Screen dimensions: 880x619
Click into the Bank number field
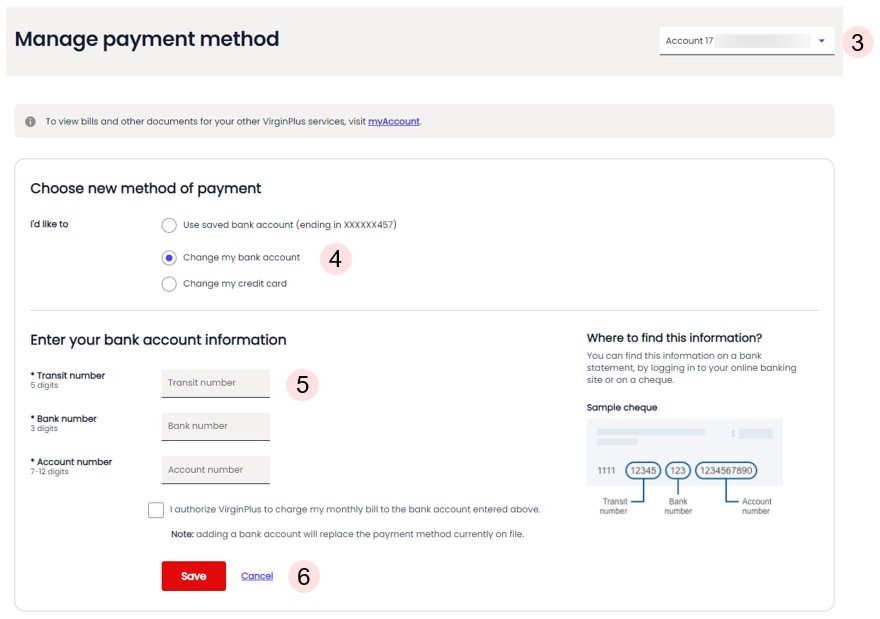[x=215, y=426]
